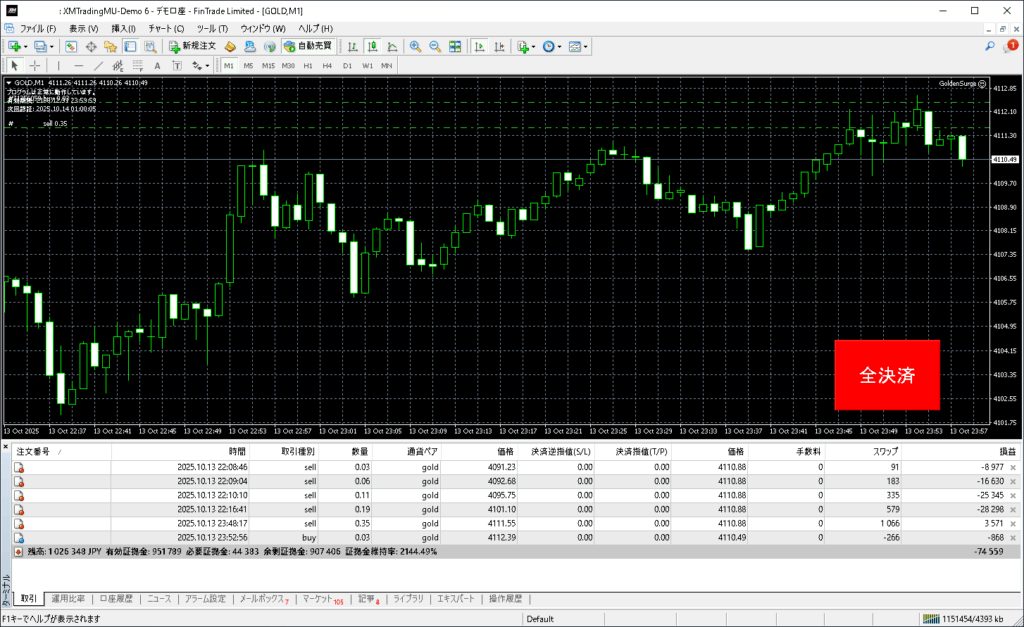Select the crosshair cursor tool
Image resolution: width=1024 pixels, height=627 pixels.
pos(35,65)
